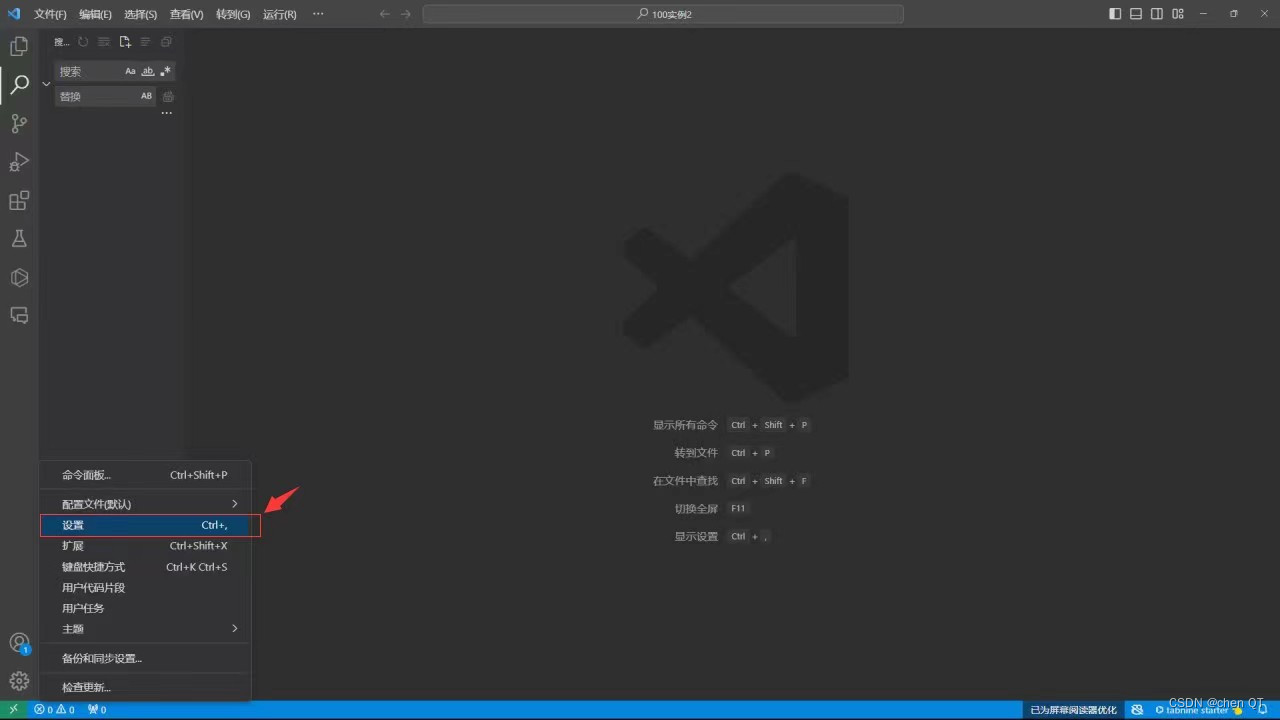Viewport: 1280px width, 720px height.
Task: Refresh search results
Action: (83, 42)
